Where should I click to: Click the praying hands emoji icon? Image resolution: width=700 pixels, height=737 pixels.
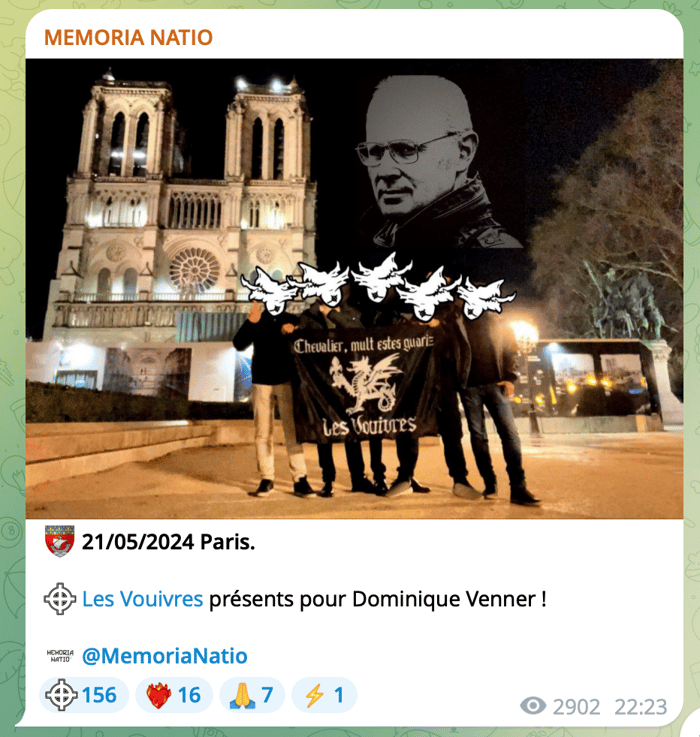click(242, 695)
